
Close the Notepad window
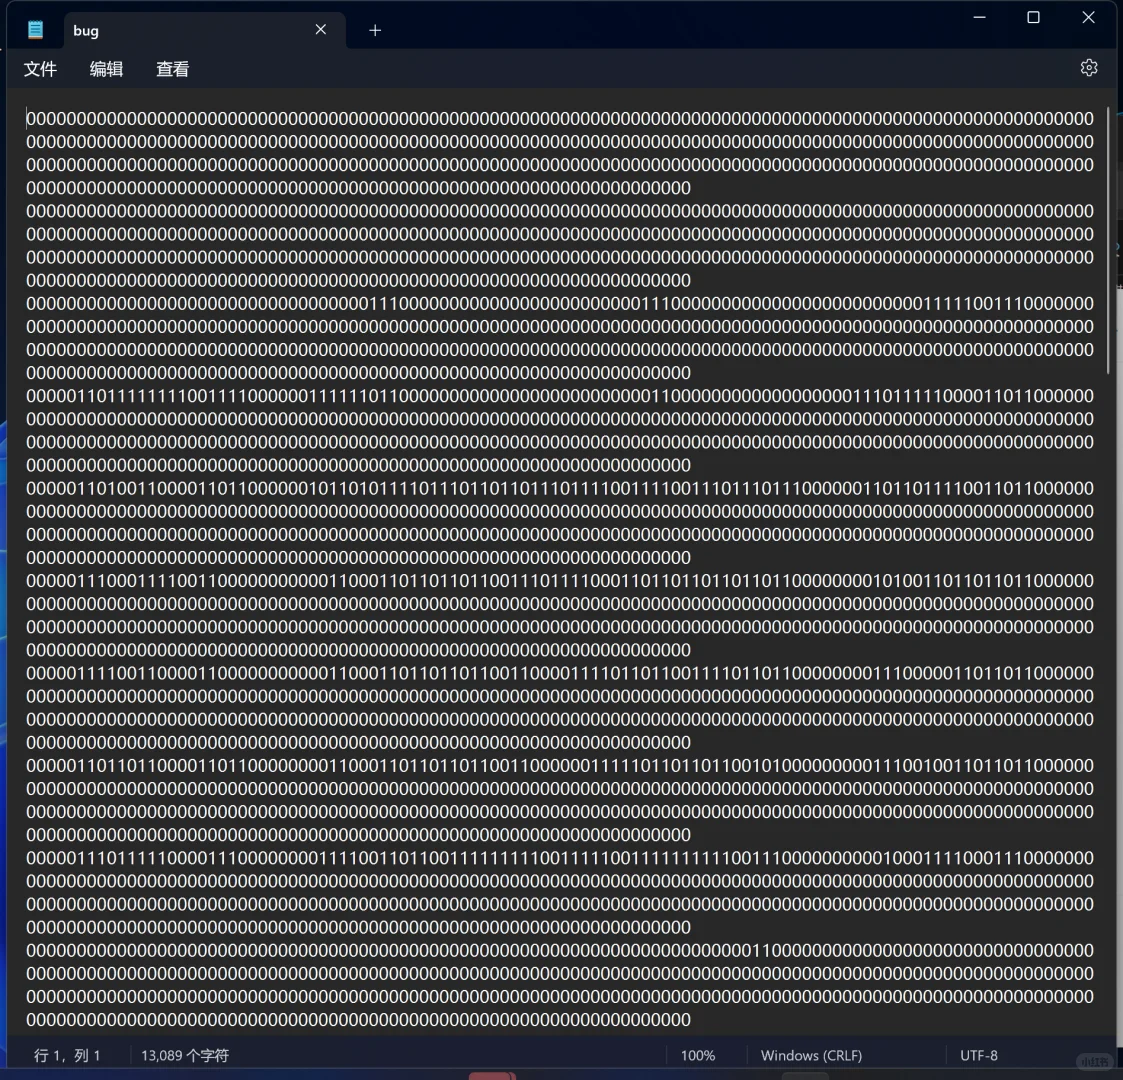[x=1088, y=17]
